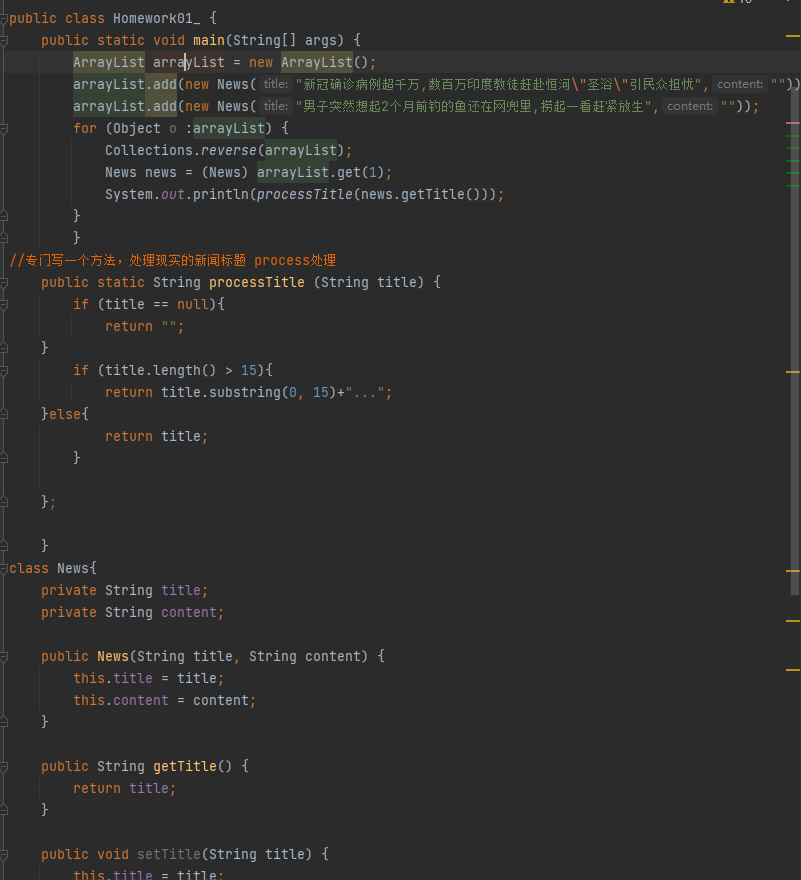Fold the if title == null block
This screenshot has width=801, height=880.
click(x=4, y=305)
